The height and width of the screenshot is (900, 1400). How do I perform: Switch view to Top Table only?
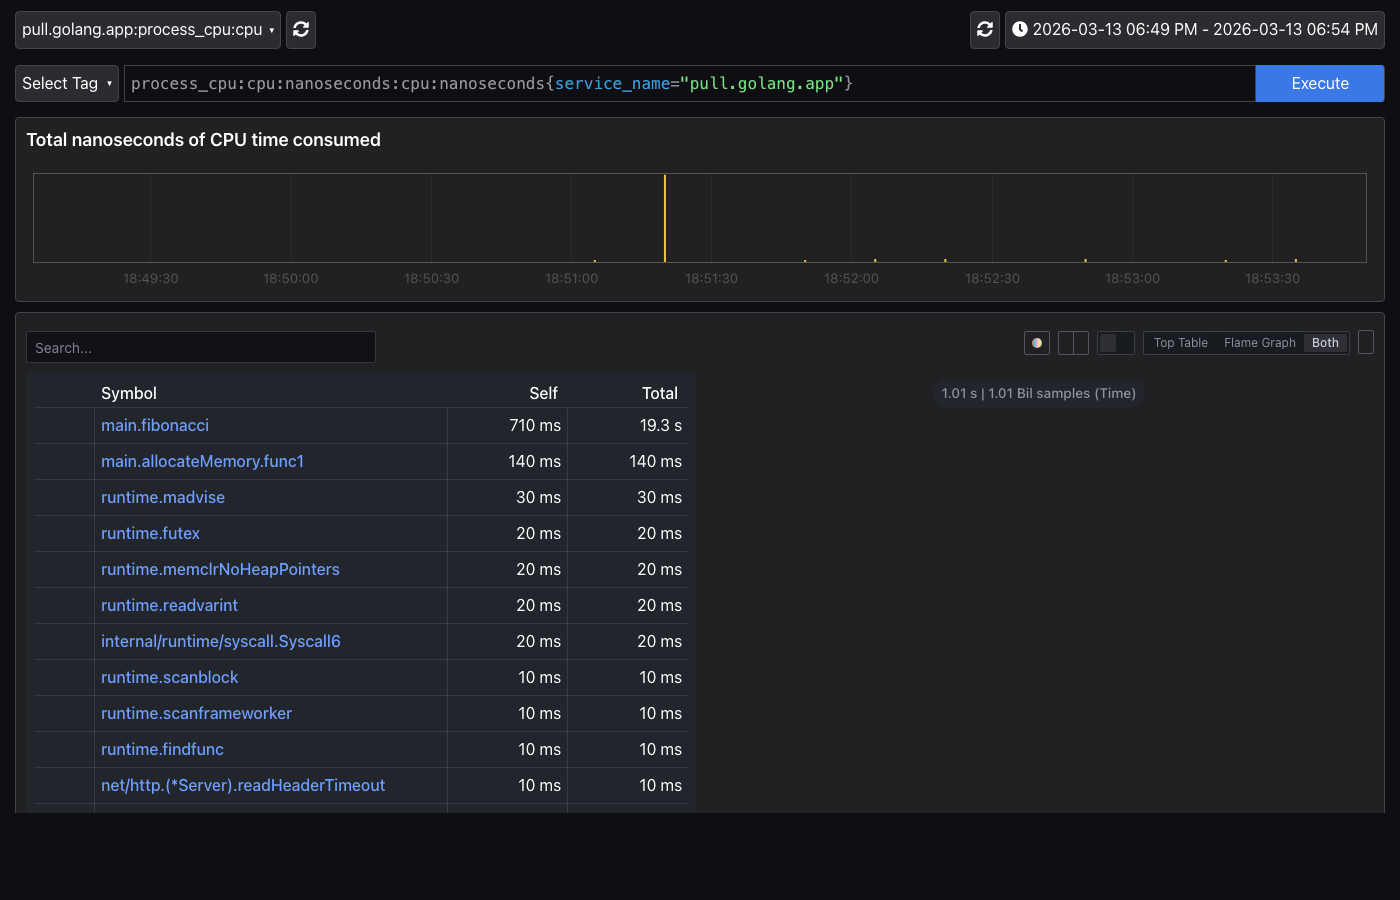point(1180,343)
